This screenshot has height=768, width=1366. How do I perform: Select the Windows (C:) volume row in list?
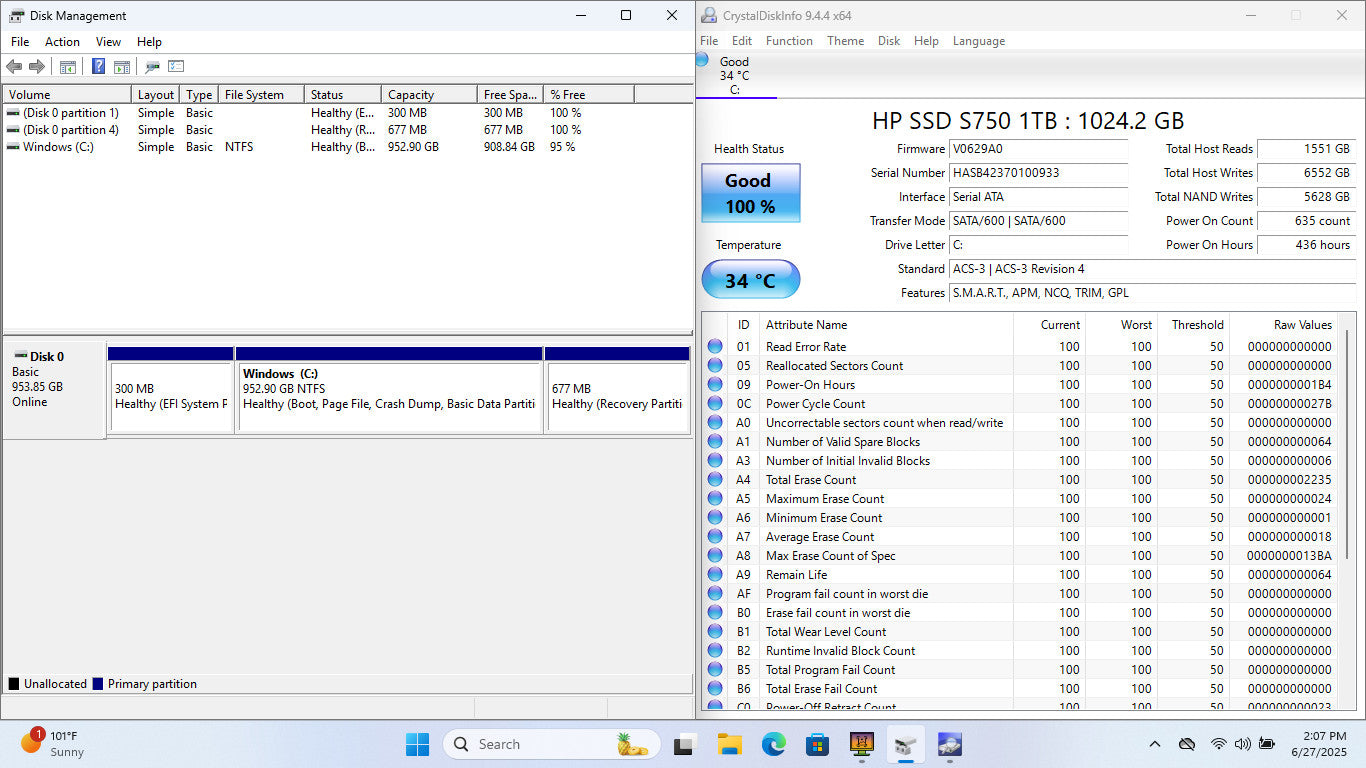coord(347,147)
